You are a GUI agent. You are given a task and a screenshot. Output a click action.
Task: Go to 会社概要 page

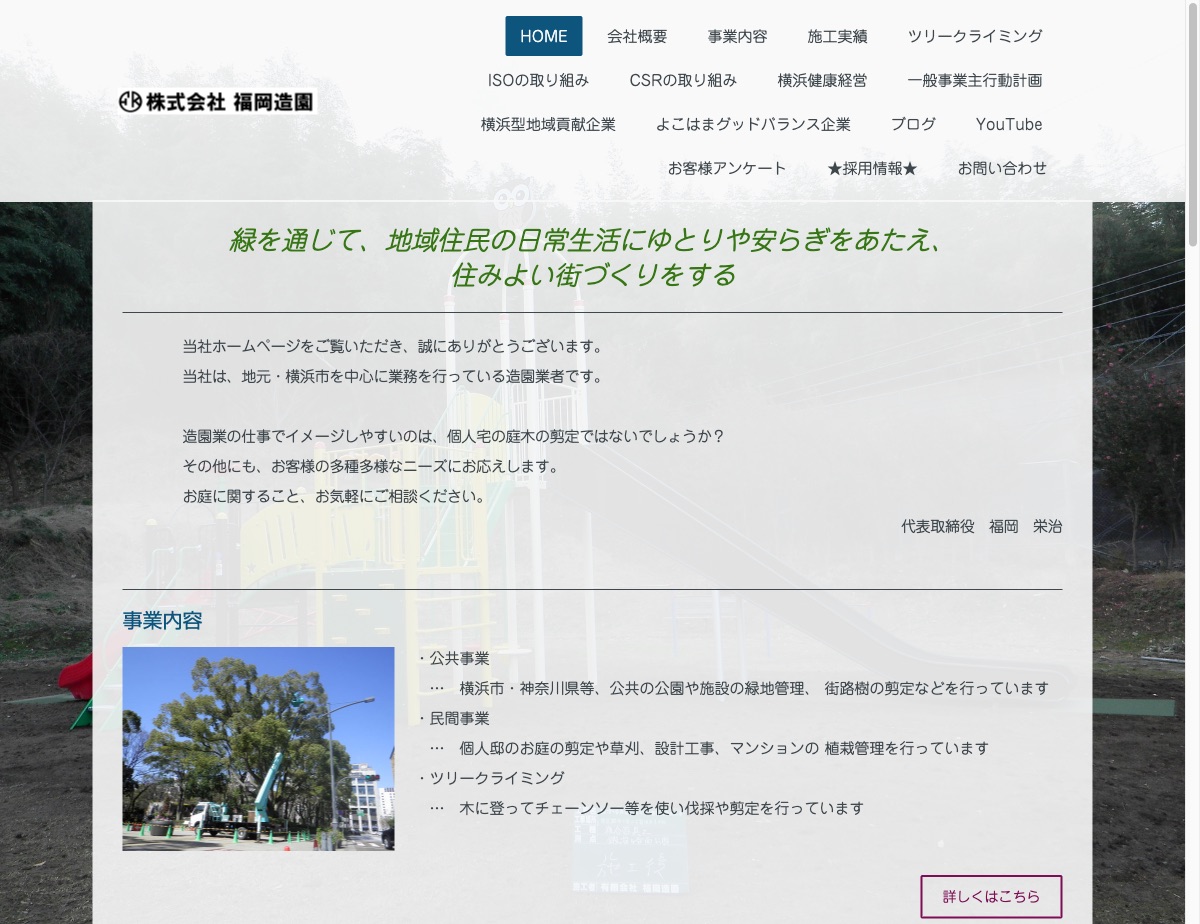click(637, 36)
